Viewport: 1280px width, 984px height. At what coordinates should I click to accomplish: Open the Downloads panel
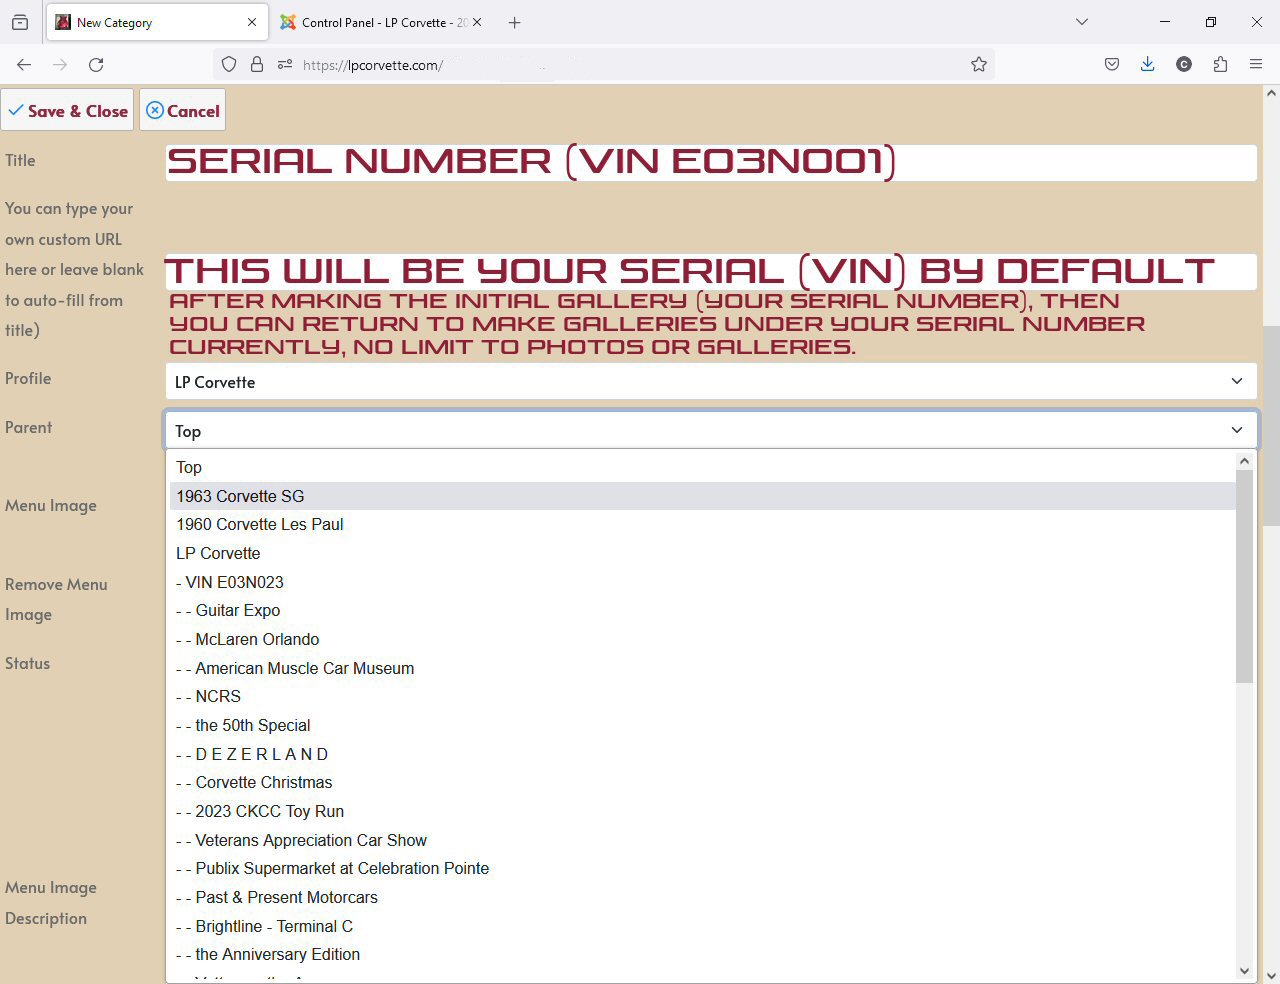coord(1148,64)
